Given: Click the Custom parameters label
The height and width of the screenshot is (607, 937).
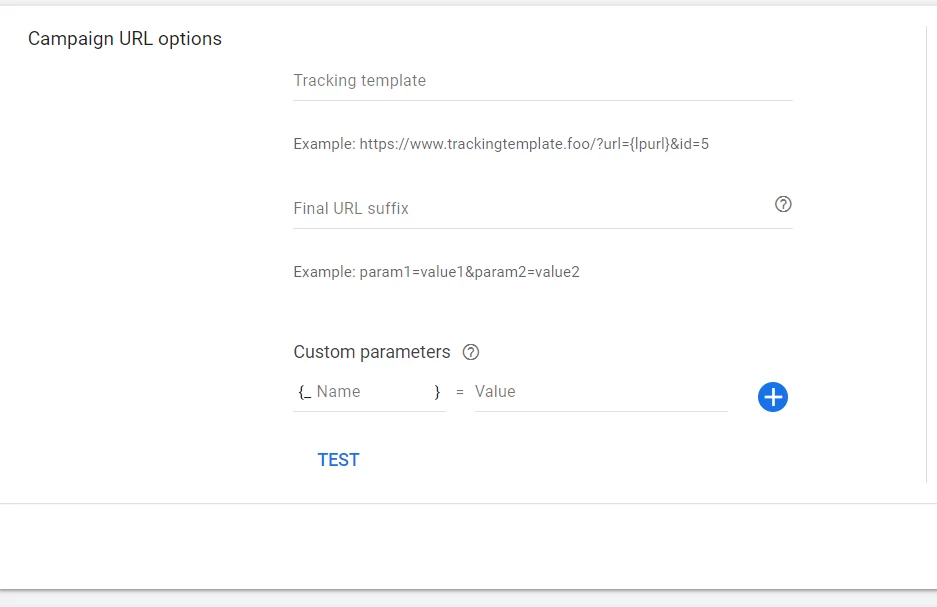Looking at the screenshot, I should [372, 352].
